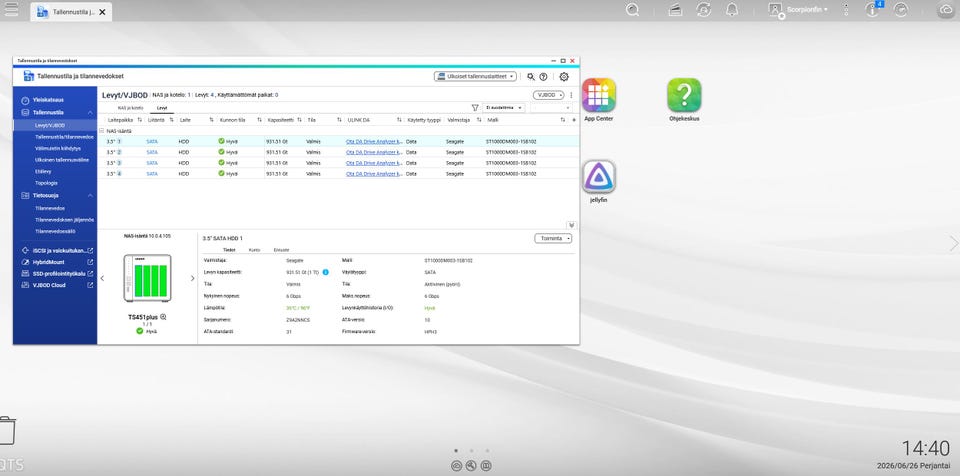Open Tallennustila/tilannevedokset sidebar item
Image resolution: width=960 pixels, height=476 pixels.
[64, 137]
